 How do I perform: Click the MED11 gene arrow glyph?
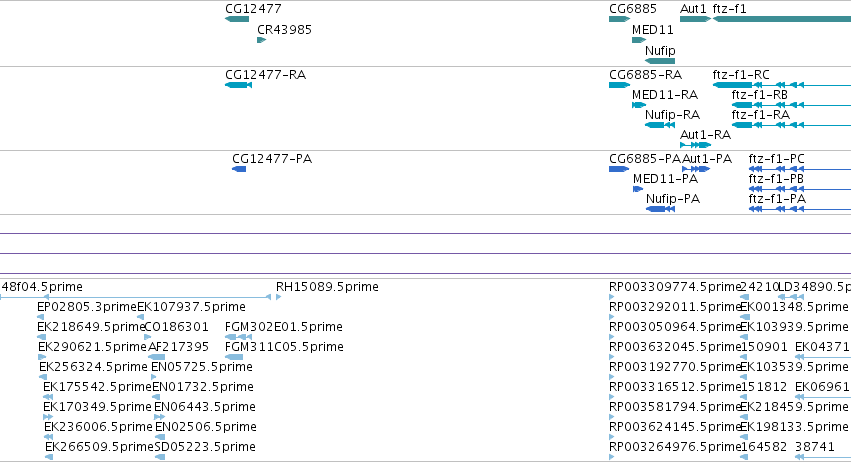(639, 40)
